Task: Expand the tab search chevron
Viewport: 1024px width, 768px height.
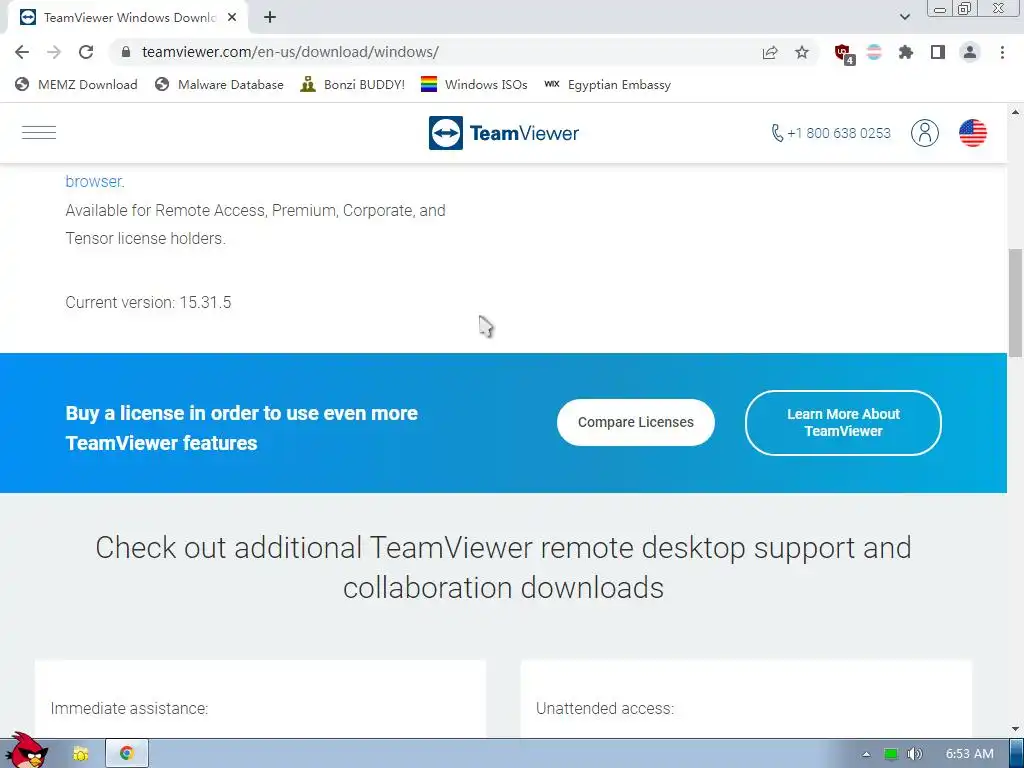Action: click(x=904, y=17)
